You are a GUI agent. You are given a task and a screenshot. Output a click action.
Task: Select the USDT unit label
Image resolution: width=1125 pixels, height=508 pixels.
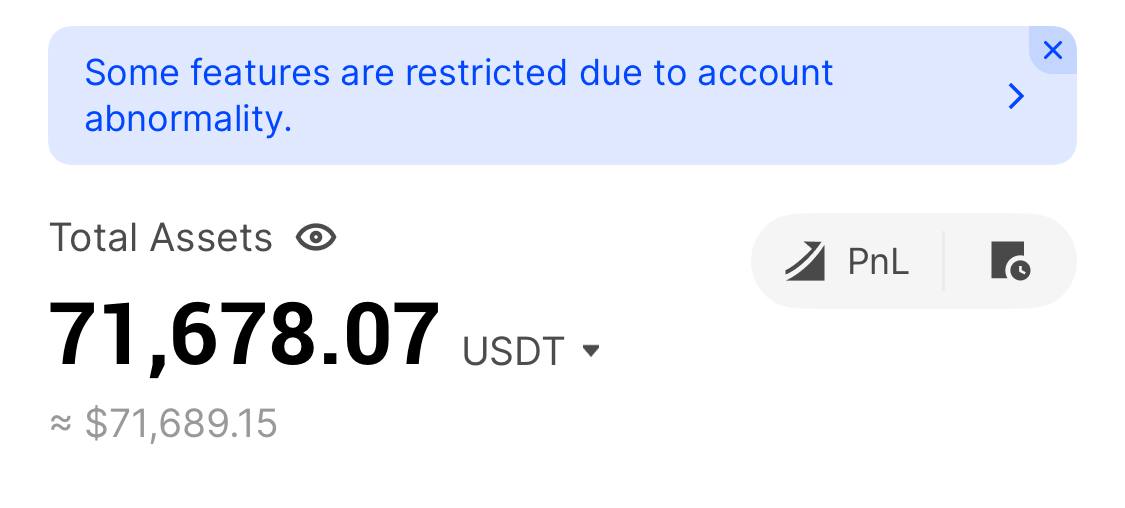[513, 352]
